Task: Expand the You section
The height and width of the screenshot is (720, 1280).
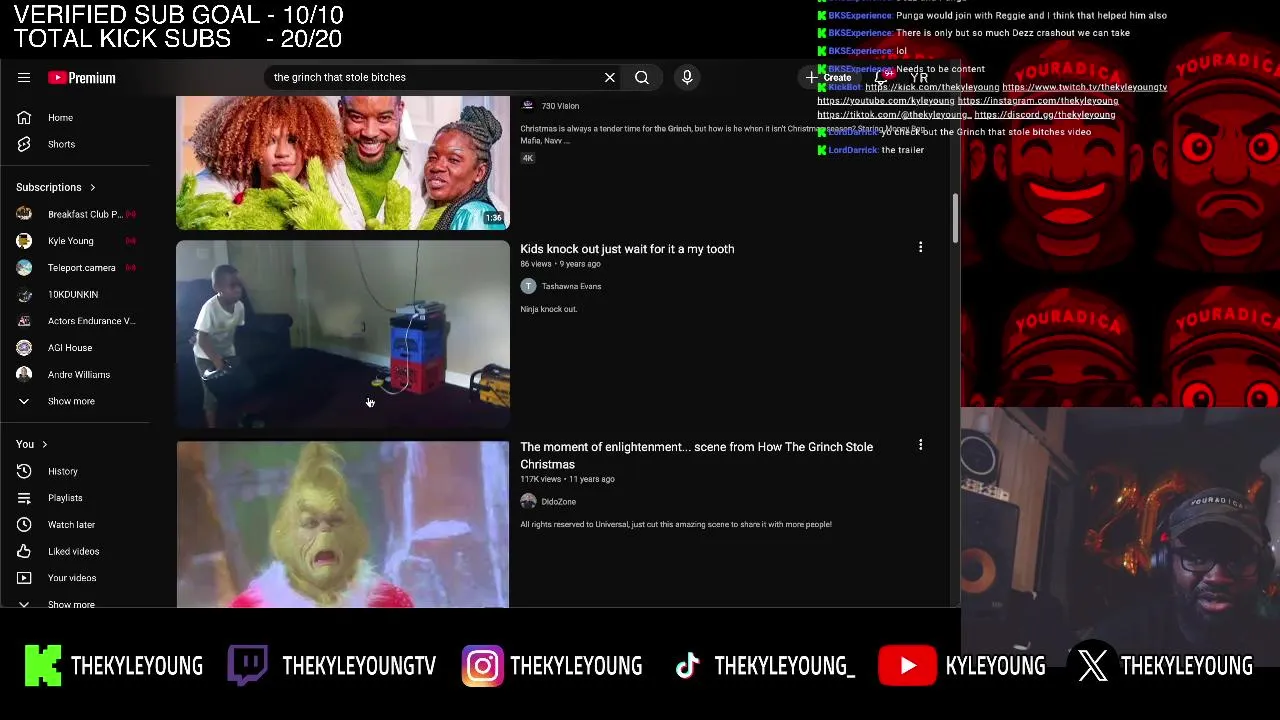Action: [32, 444]
